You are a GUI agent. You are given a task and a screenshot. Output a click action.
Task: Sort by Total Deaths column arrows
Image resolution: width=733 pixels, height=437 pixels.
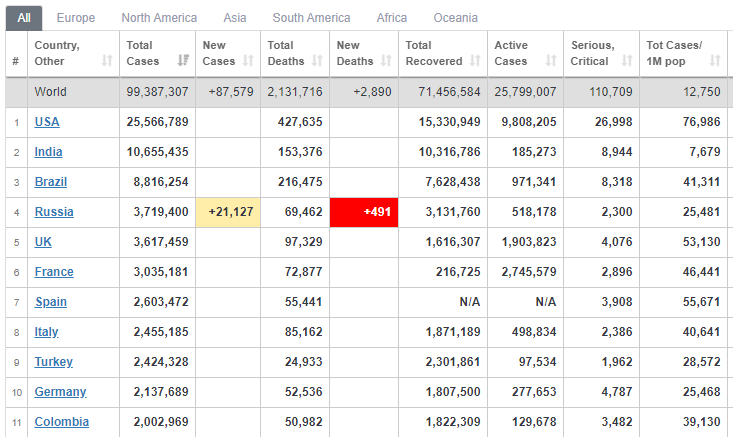317,61
